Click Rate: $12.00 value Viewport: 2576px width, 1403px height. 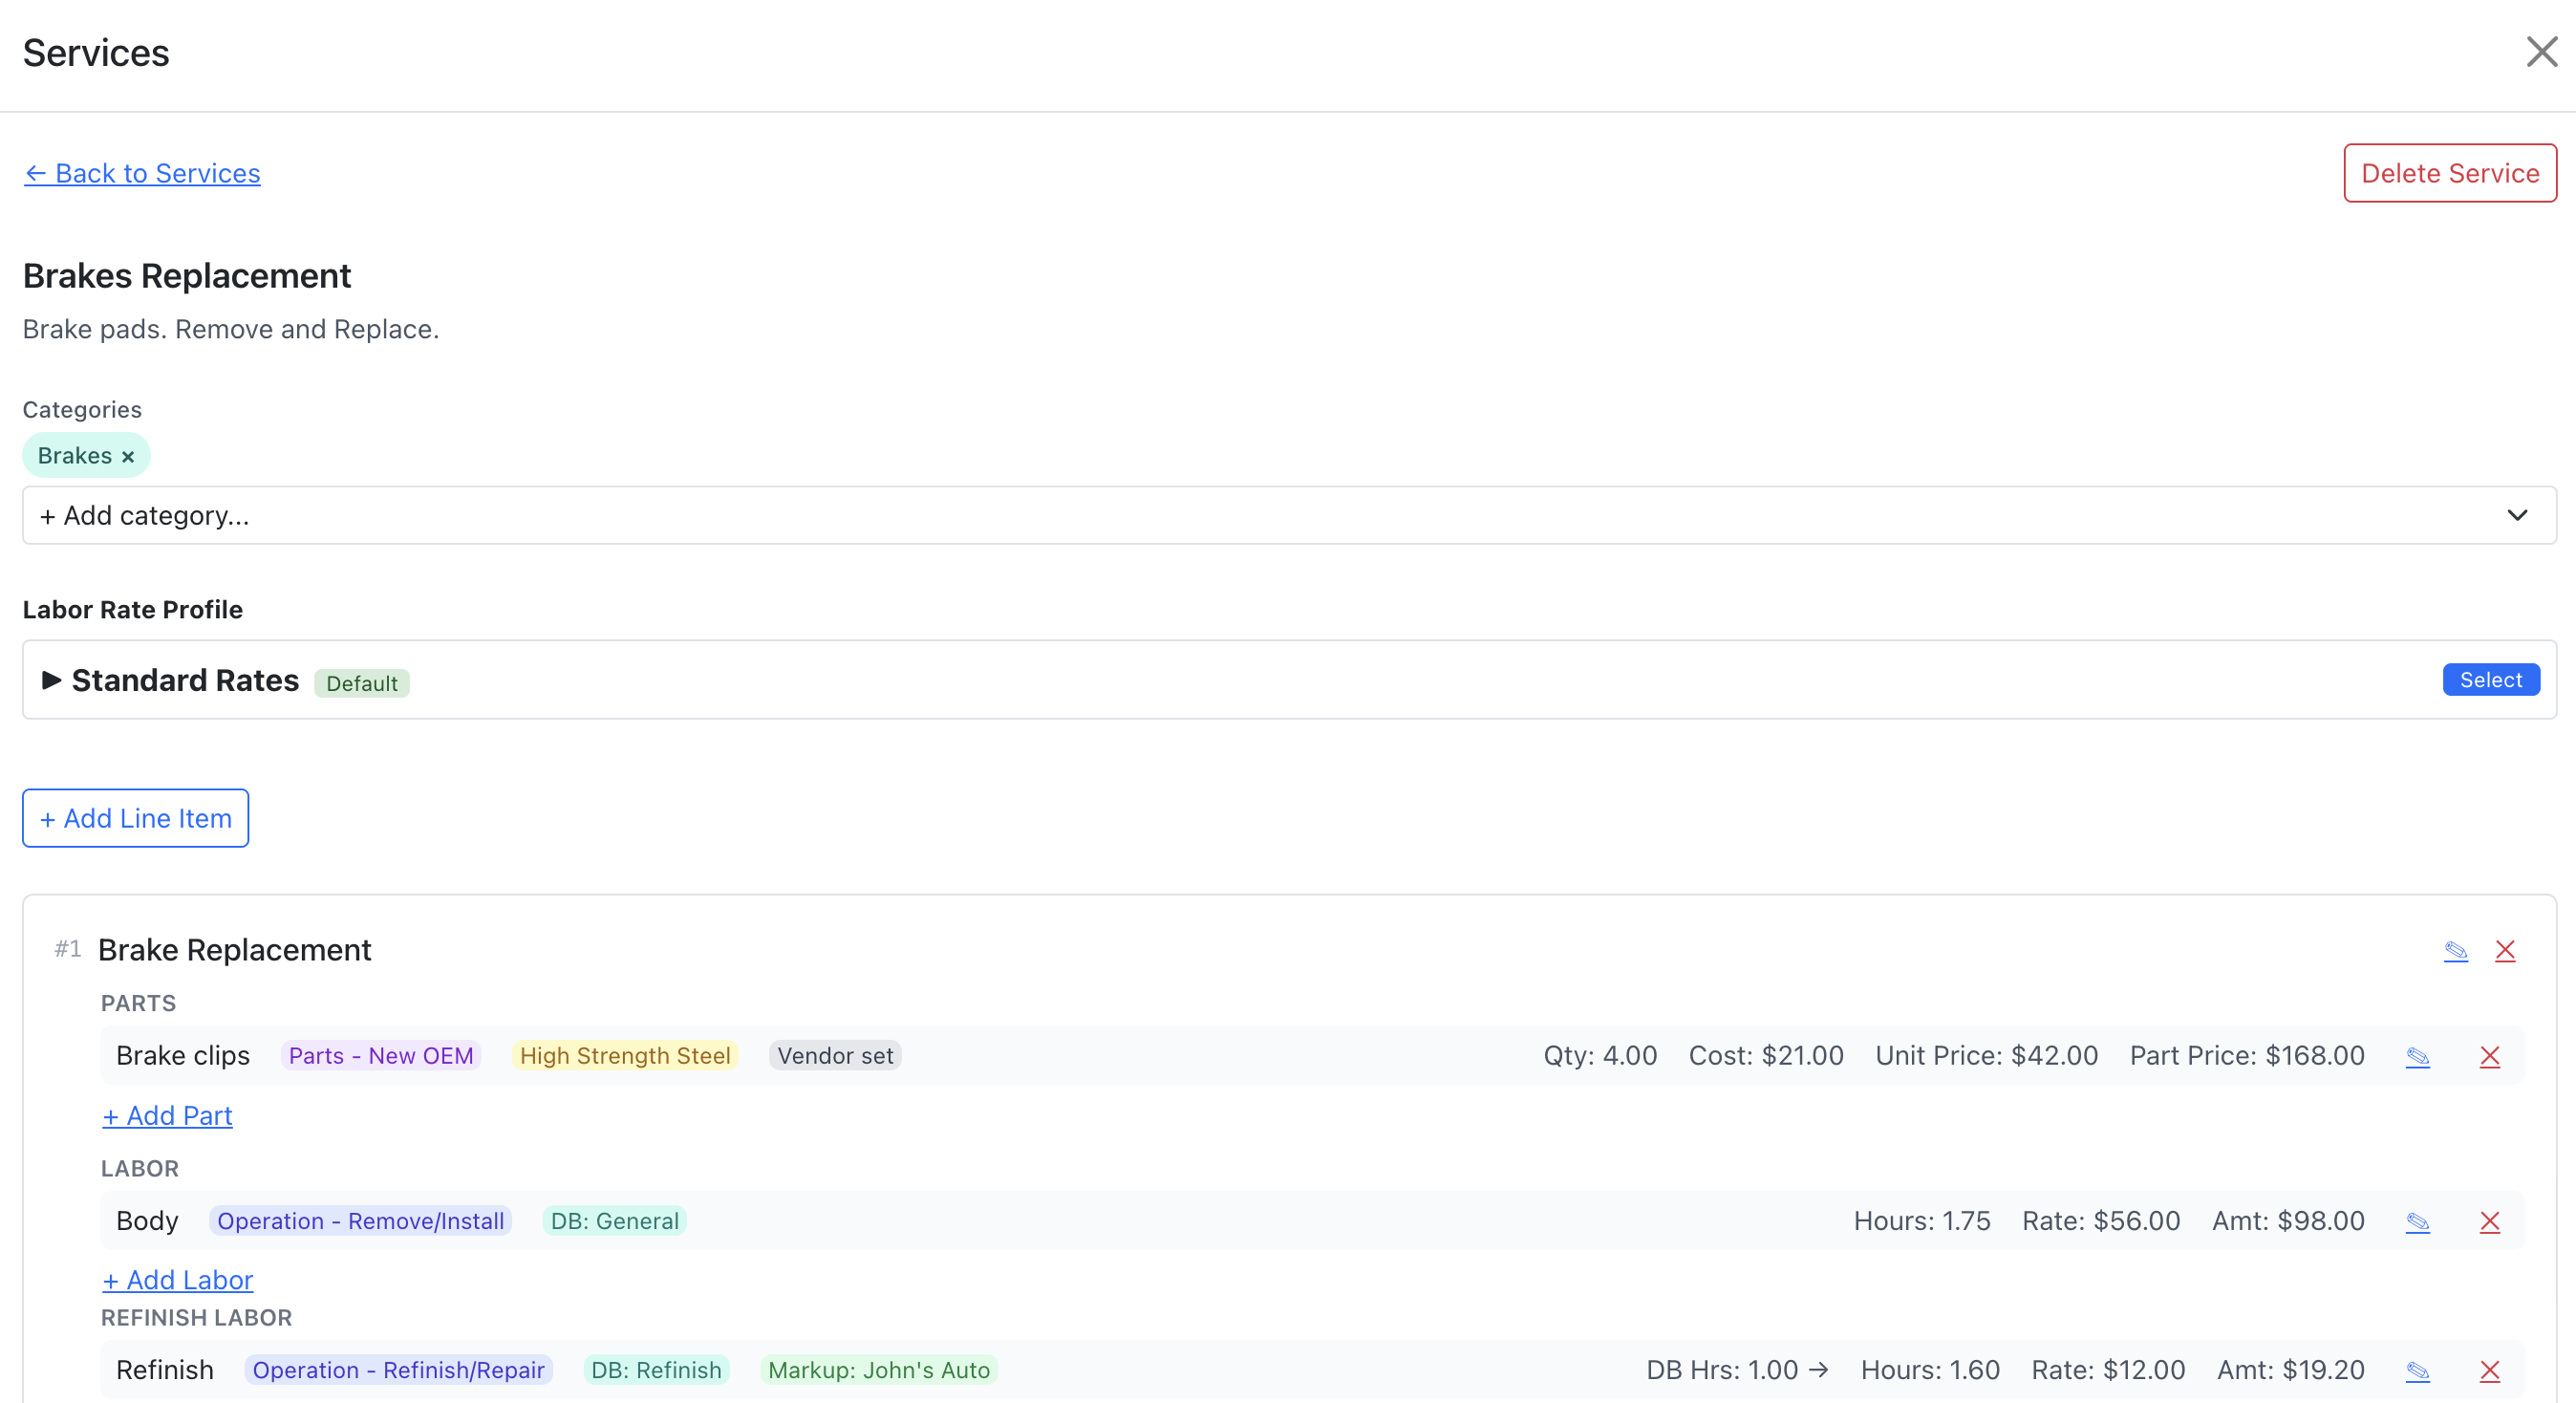coord(2108,1370)
